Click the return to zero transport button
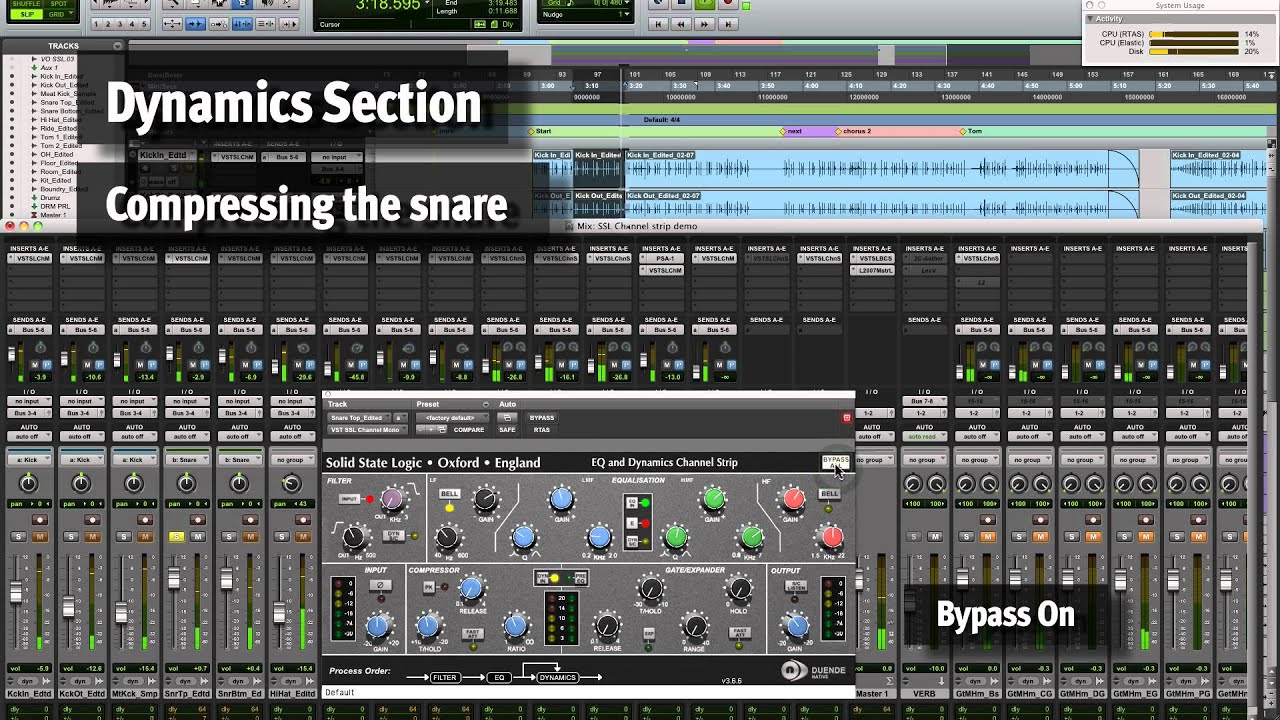This screenshot has width=1280, height=720. (x=657, y=24)
